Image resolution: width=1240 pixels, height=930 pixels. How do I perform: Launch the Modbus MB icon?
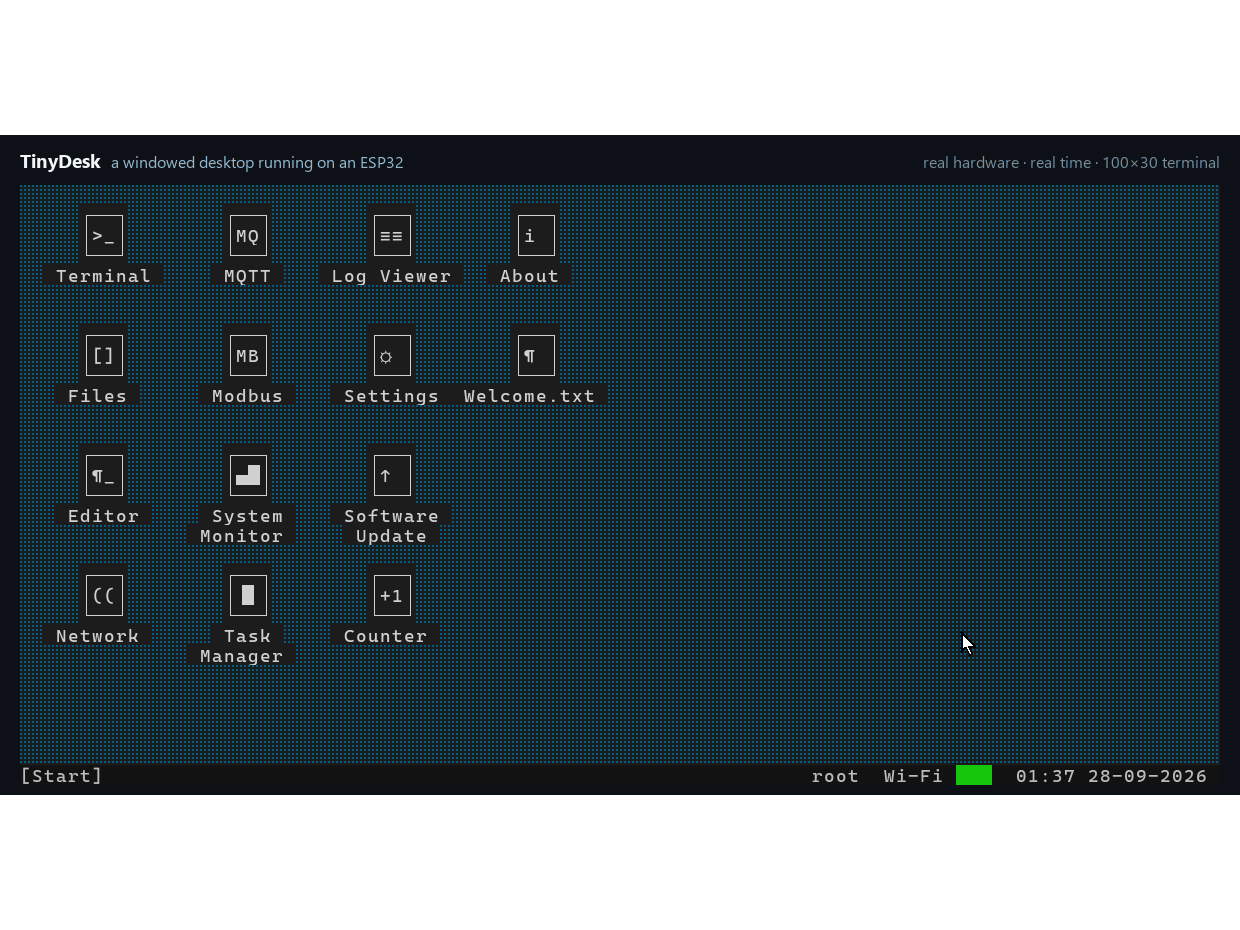(248, 356)
